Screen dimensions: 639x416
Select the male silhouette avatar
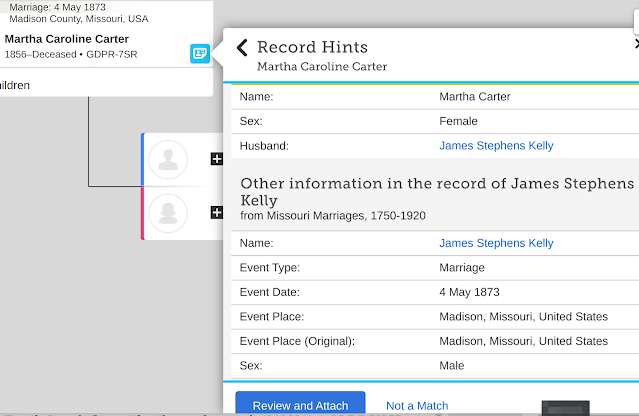click(174, 159)
